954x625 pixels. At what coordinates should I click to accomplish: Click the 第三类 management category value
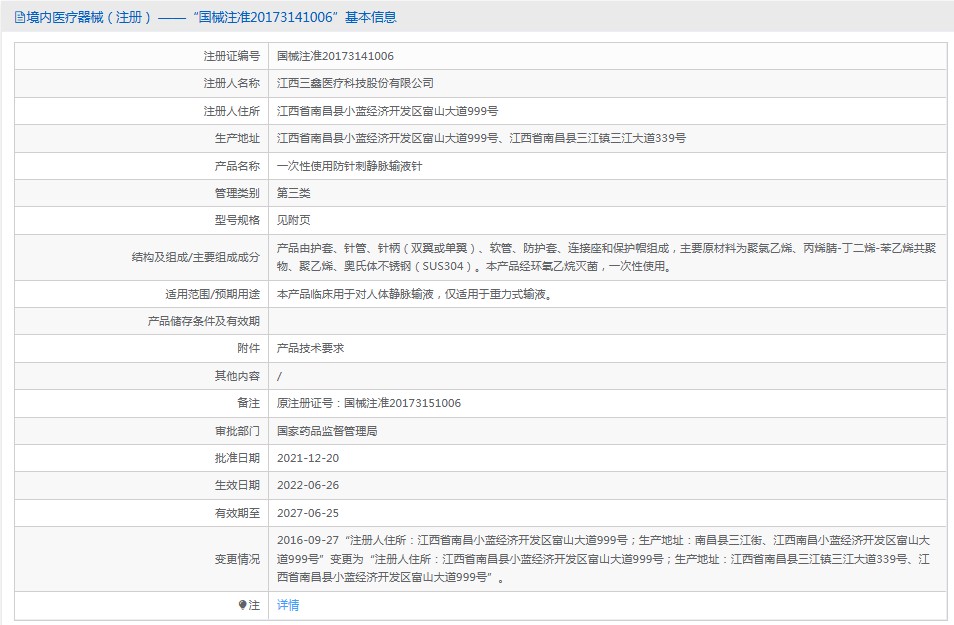coord(294,193)
